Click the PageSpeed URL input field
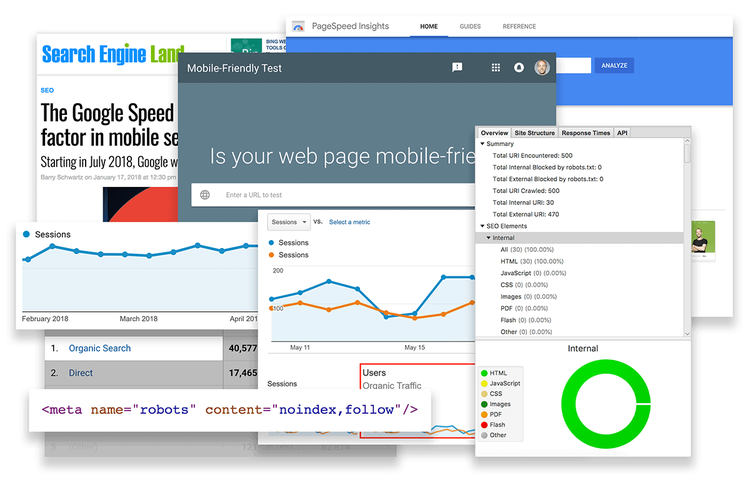 573,65
